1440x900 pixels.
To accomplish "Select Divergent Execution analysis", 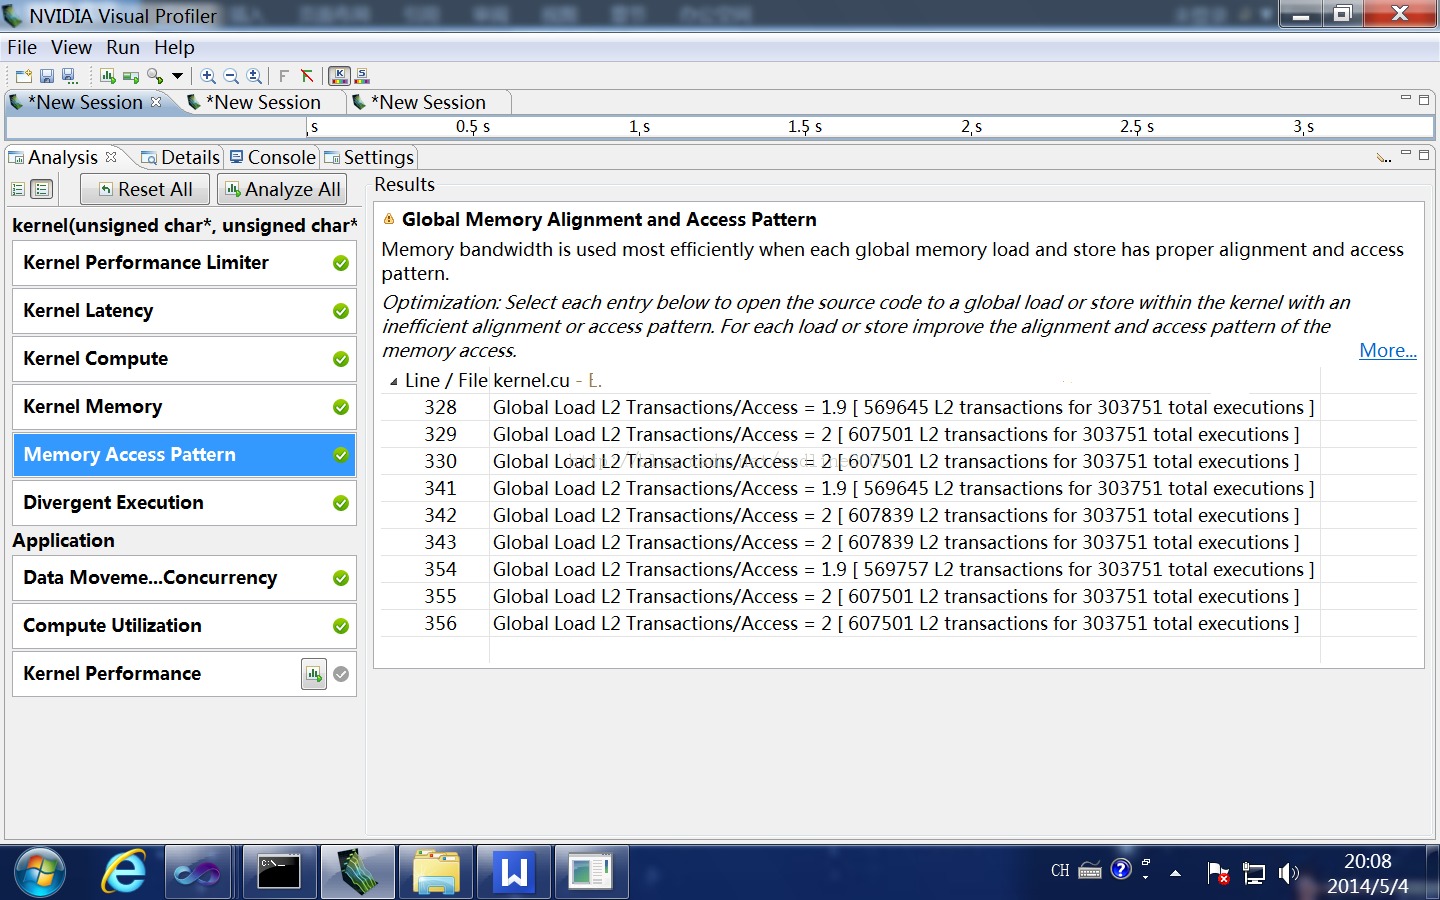I will [x=184, y=503].
